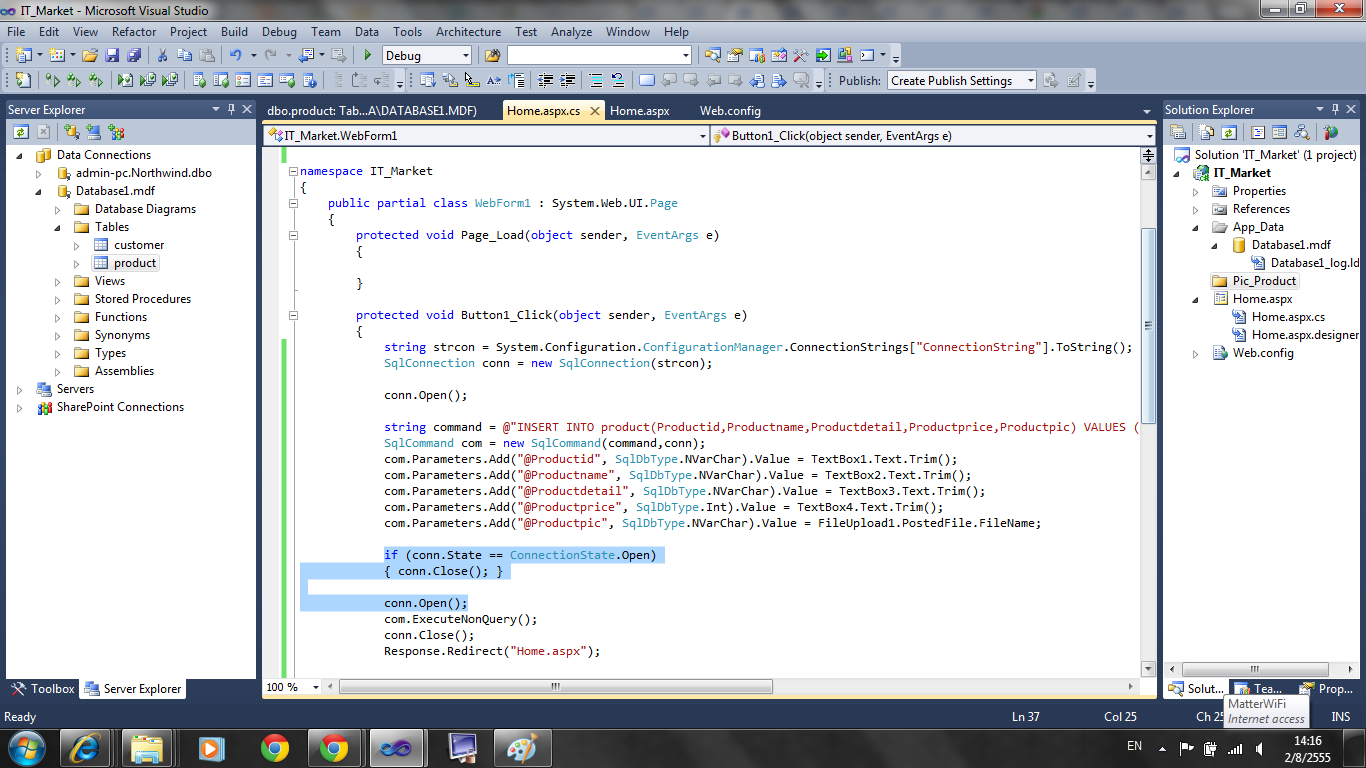Switch to dbo.product table tab
The width and height of the screenshot is (1366, 768).
click(x=372, y=111)
